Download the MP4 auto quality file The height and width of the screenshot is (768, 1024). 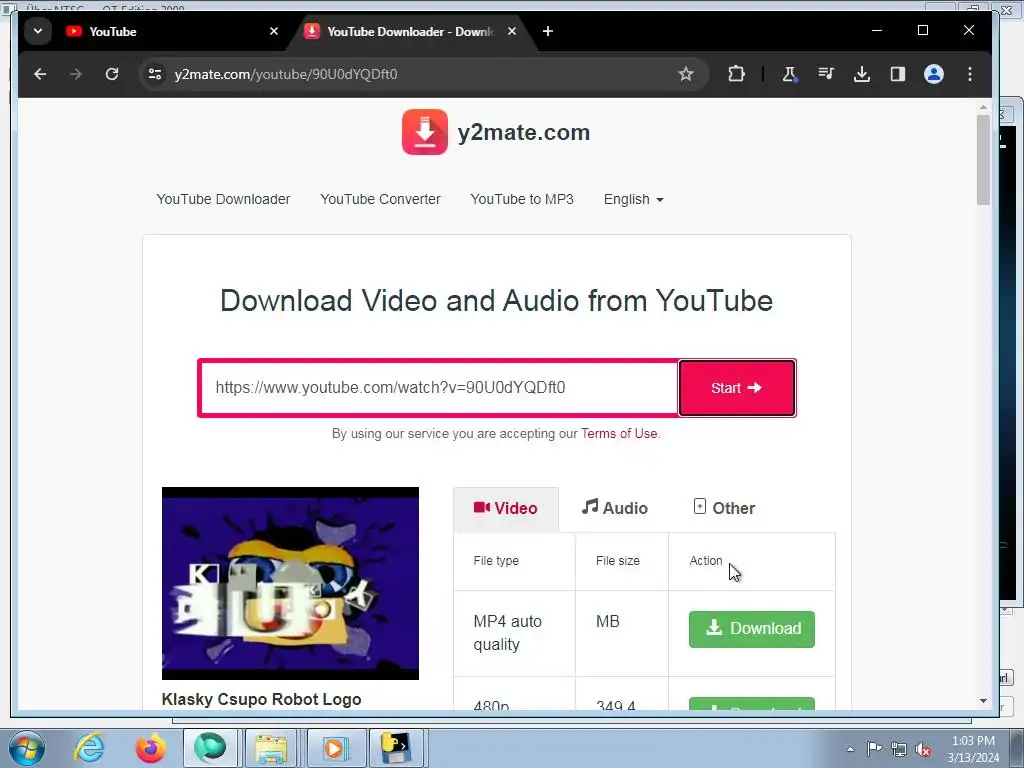[752, 629]
